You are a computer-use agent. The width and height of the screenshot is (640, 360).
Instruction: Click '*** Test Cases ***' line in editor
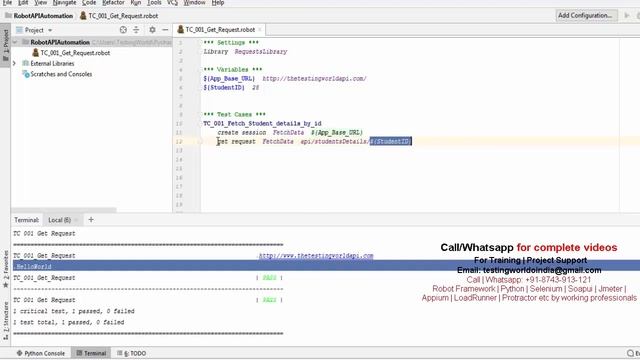[x=234, y=114]
